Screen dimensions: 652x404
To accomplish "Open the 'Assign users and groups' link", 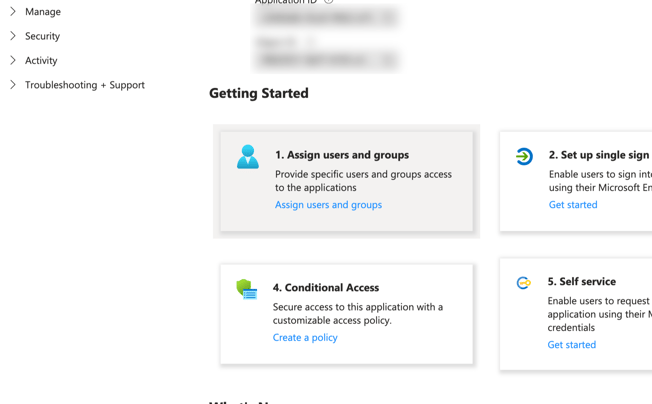I will (x=328, y=205).
